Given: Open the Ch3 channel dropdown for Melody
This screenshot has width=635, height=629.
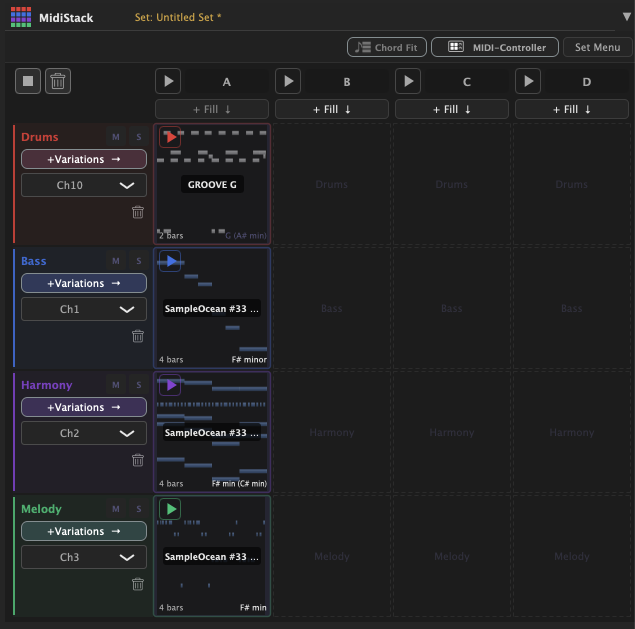Looking at the screenshot, I should [x=84, y=557].
